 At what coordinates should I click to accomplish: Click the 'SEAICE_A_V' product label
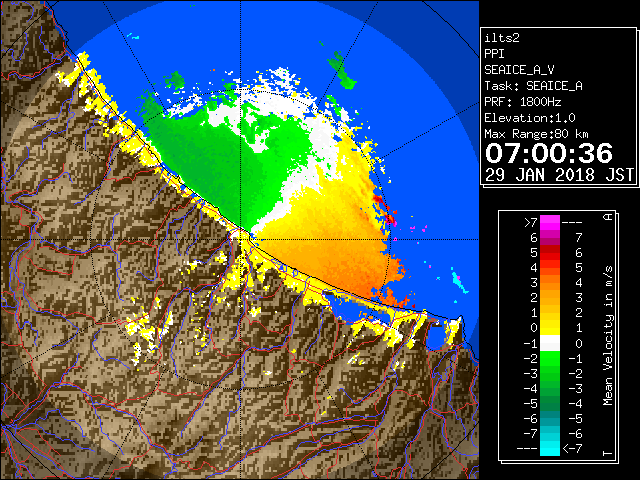point(519,70)
